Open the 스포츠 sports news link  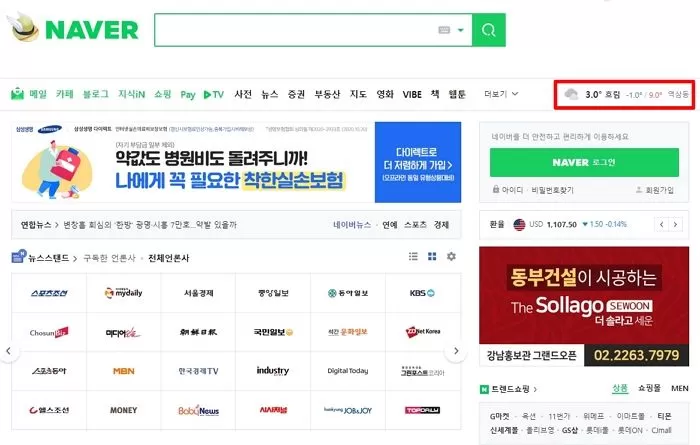[x=415, y=225]
